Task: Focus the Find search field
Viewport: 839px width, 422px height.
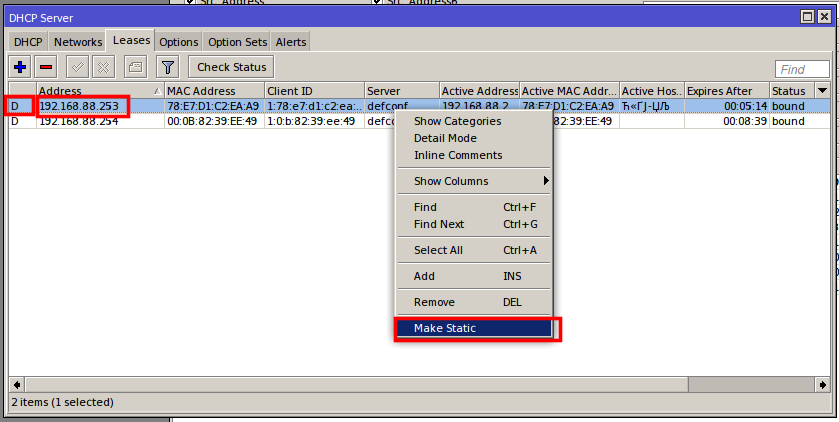Action: point(802,70)
